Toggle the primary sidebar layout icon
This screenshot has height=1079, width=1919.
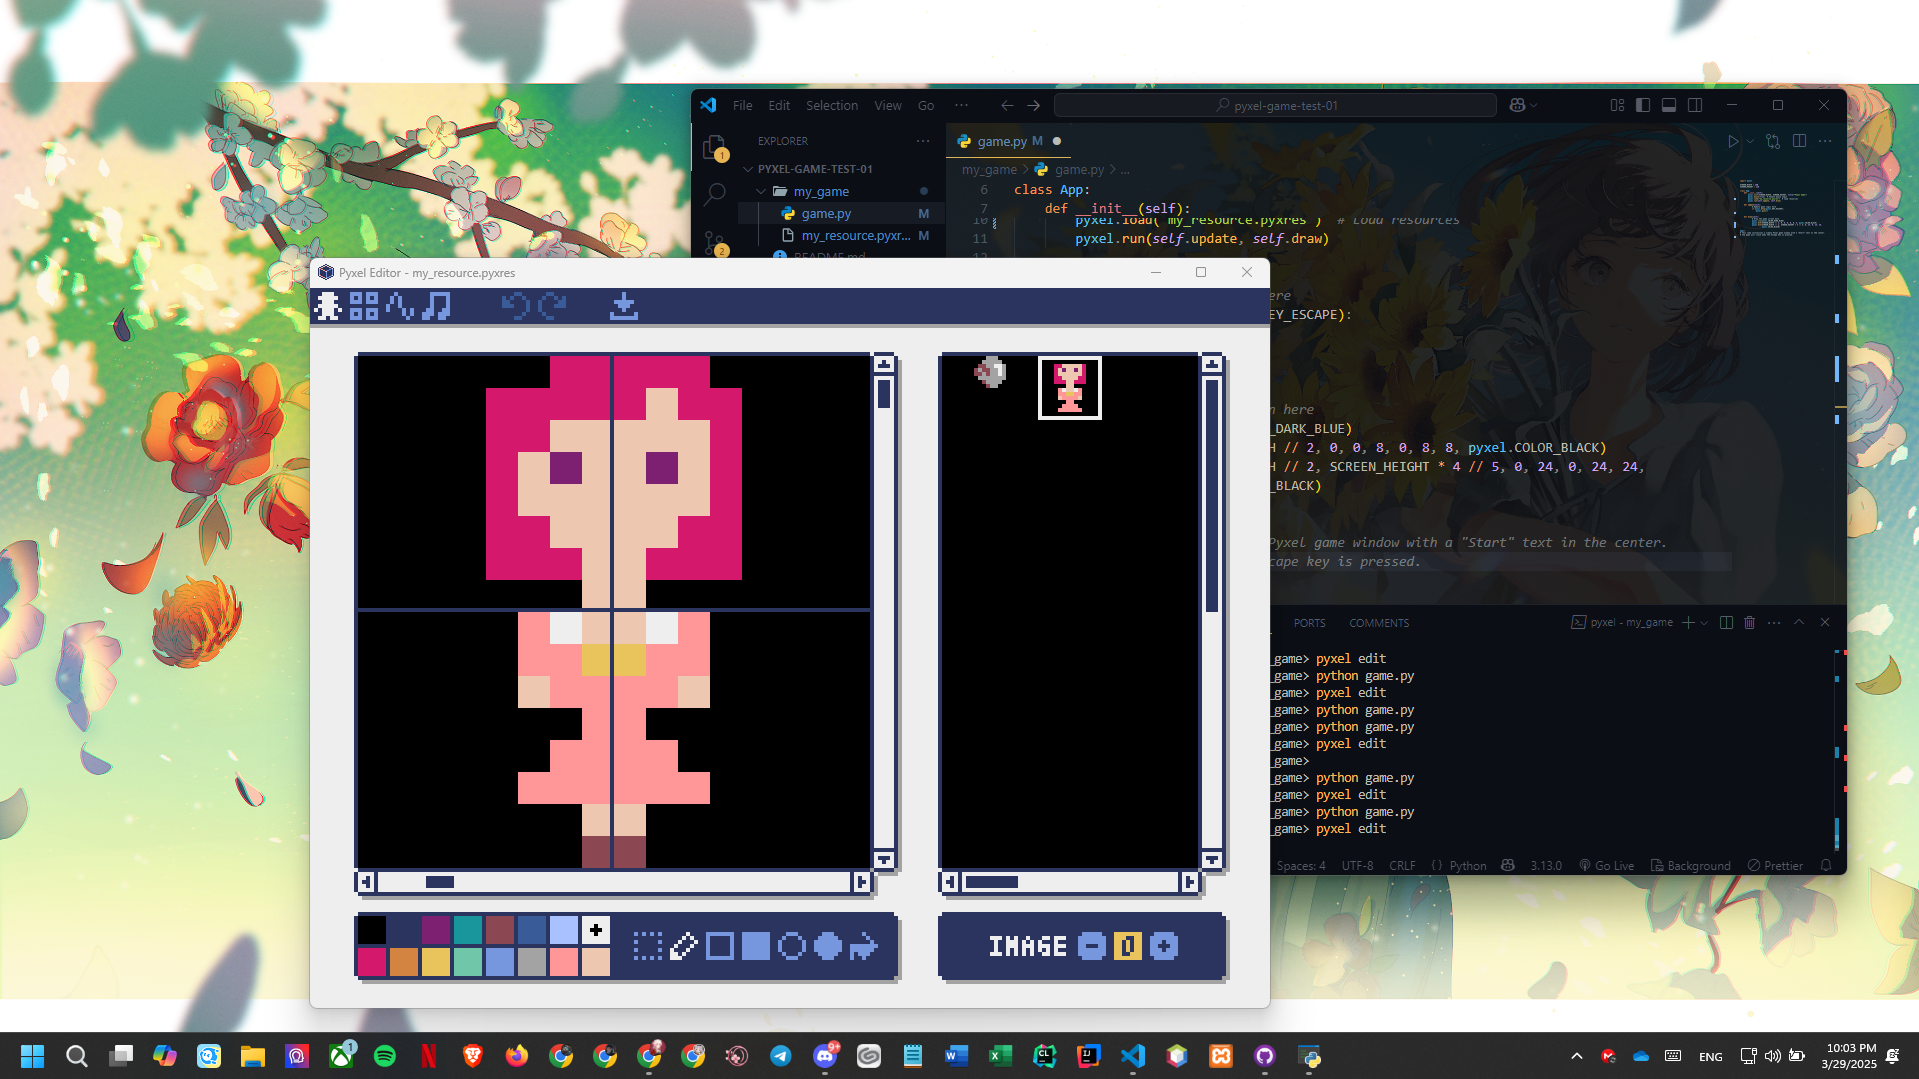pos(1643,105)
